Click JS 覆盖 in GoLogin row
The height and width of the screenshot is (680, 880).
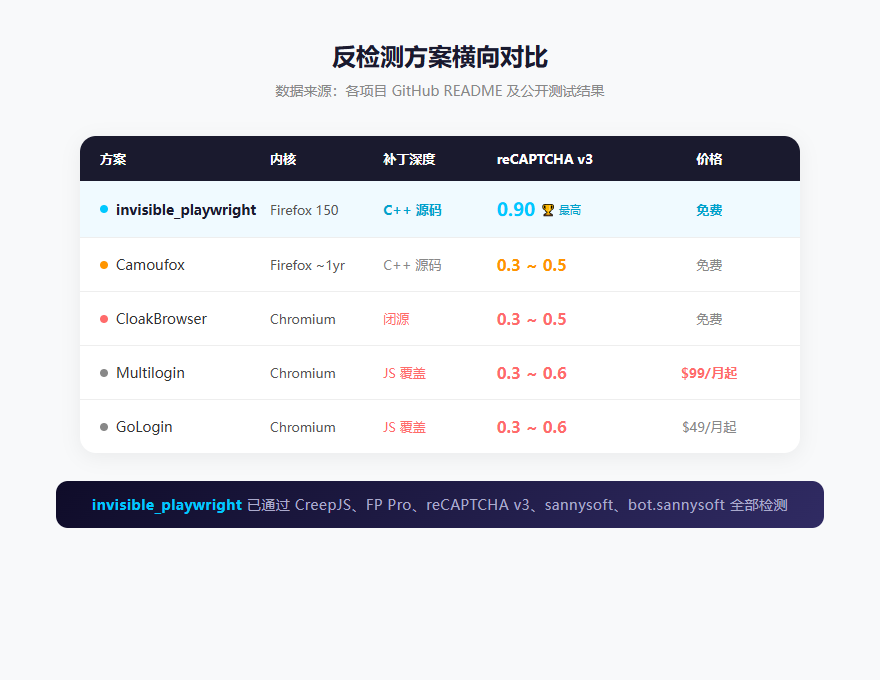[405, 427]
